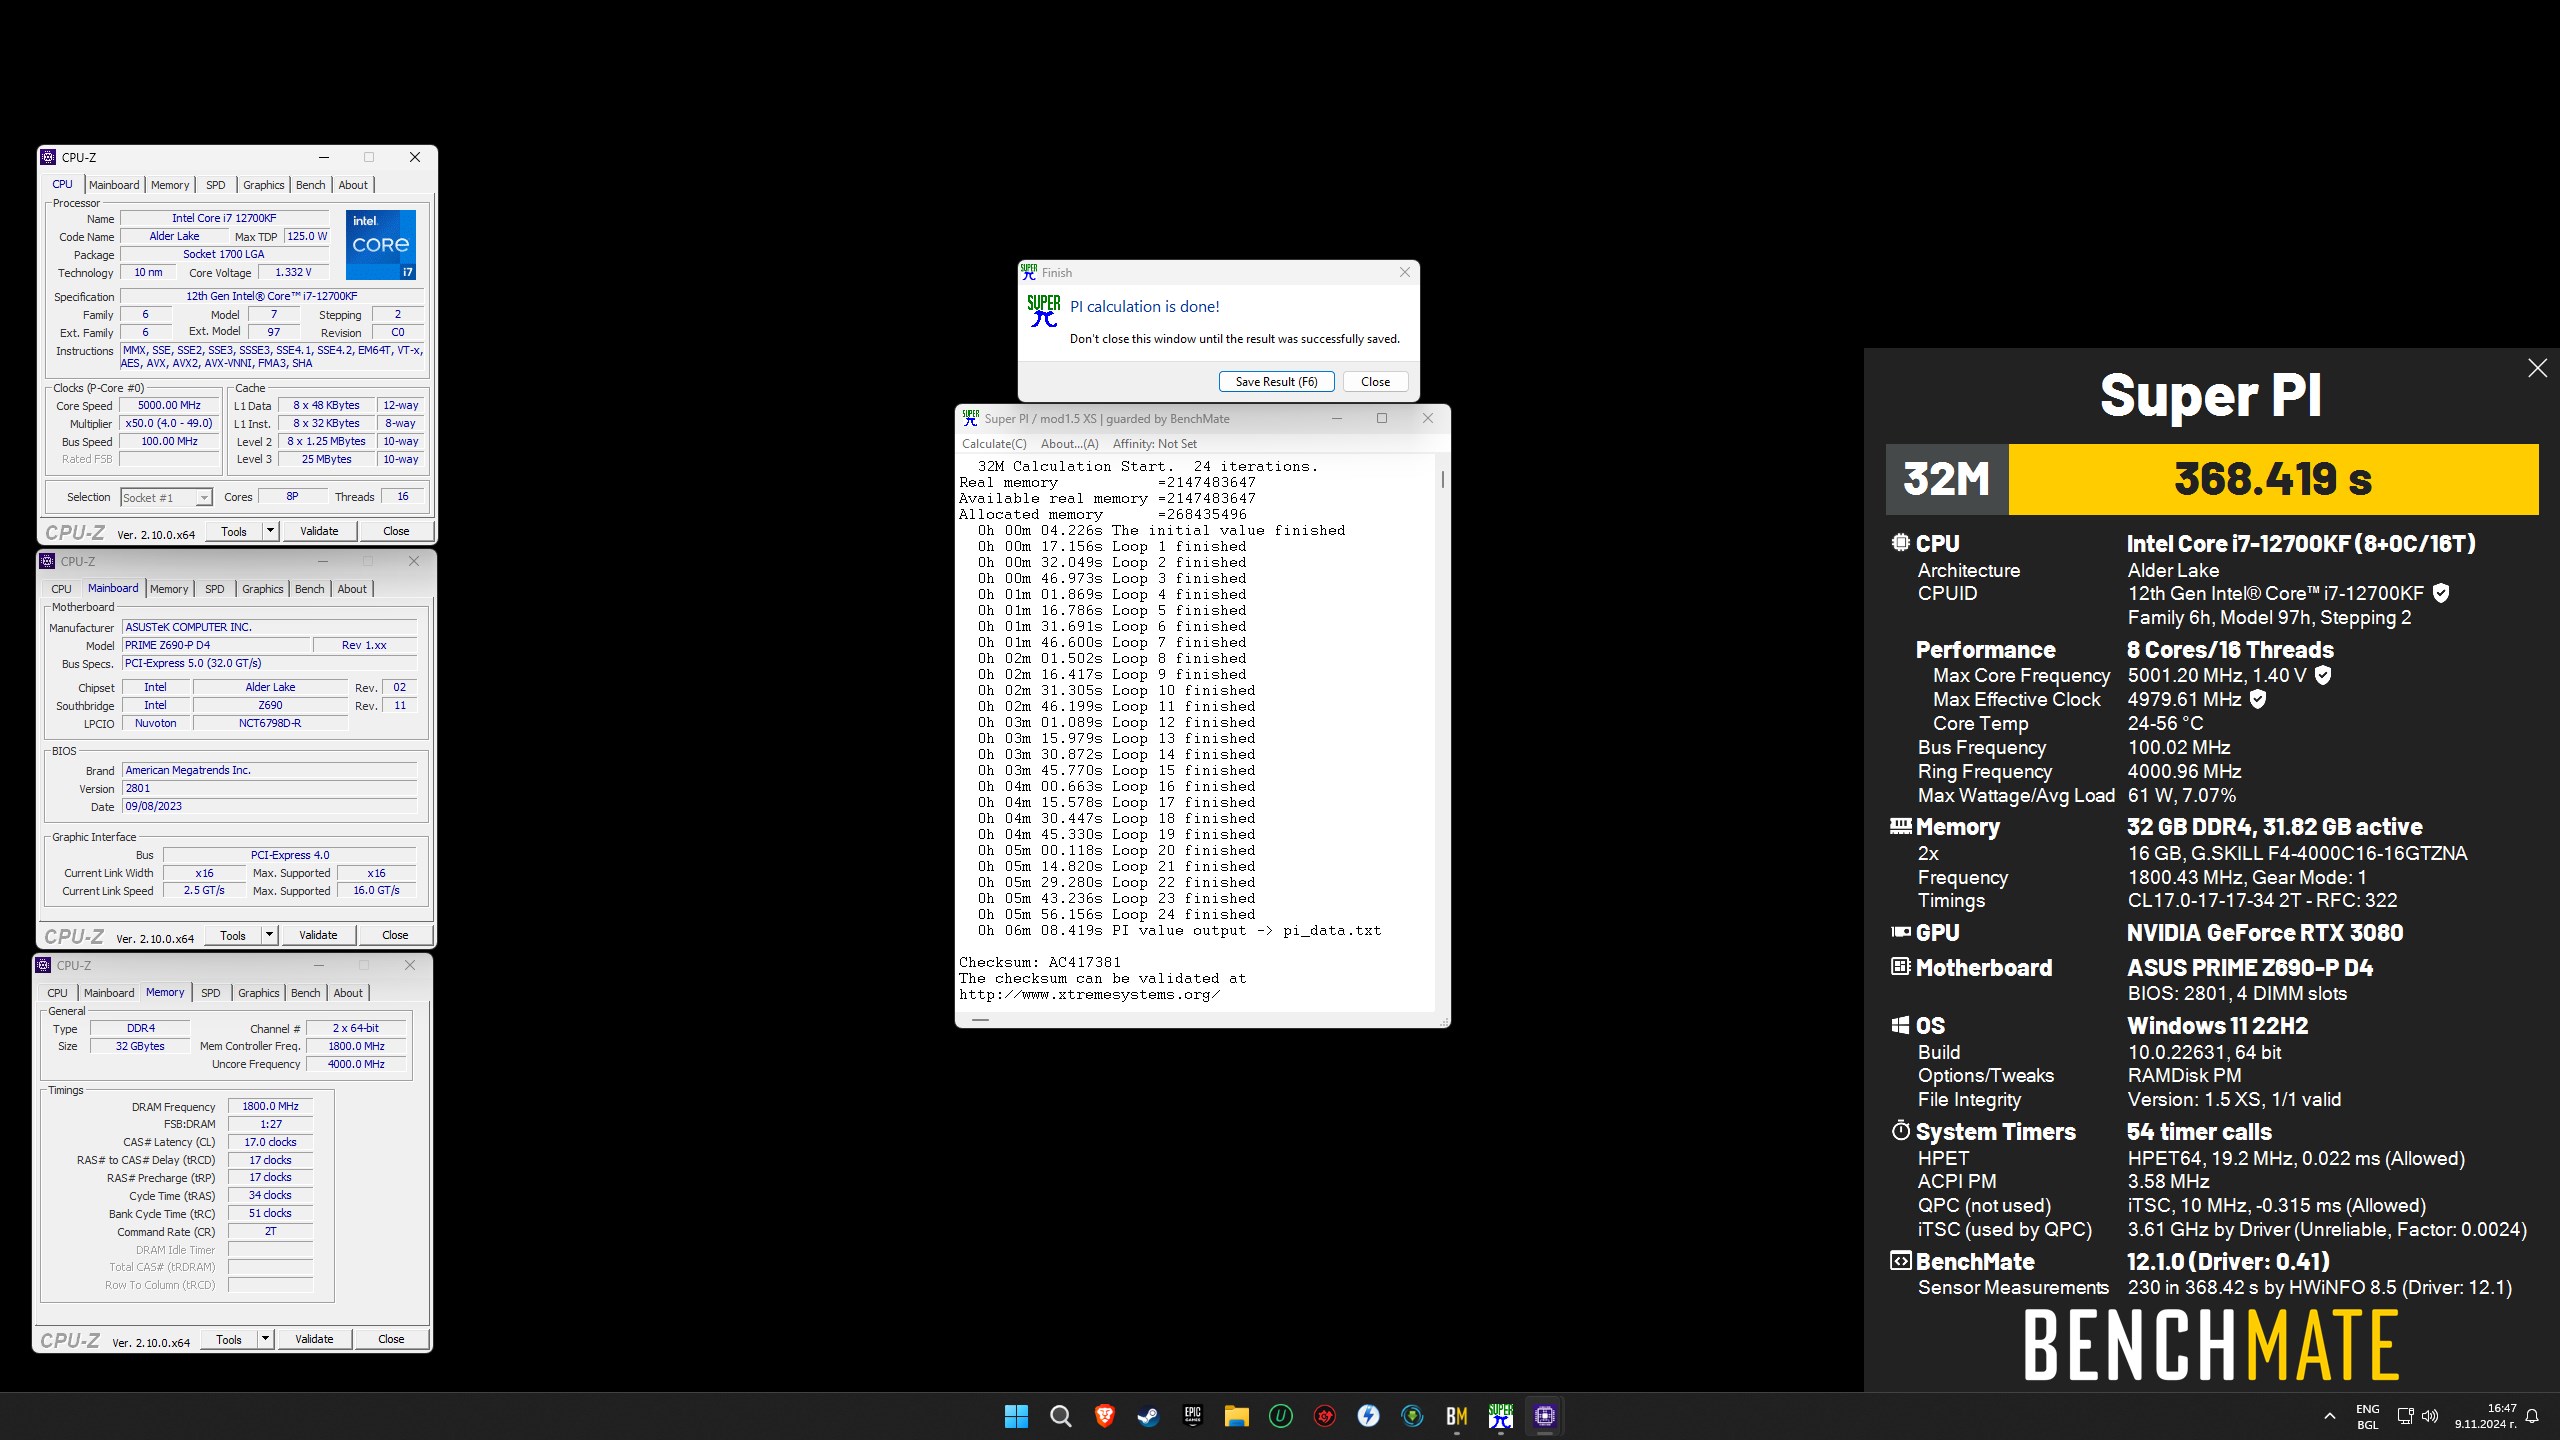Click the verified shield next to Max Core Frequency
This screenshot has width=2560, height=1440.
click(x=2323, y=675)
